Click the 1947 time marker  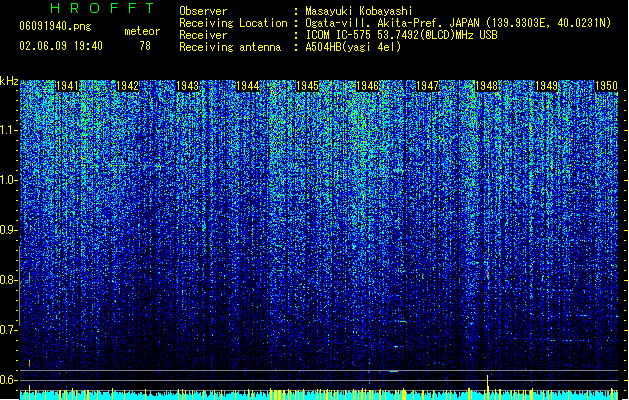(x=427, y=86)
